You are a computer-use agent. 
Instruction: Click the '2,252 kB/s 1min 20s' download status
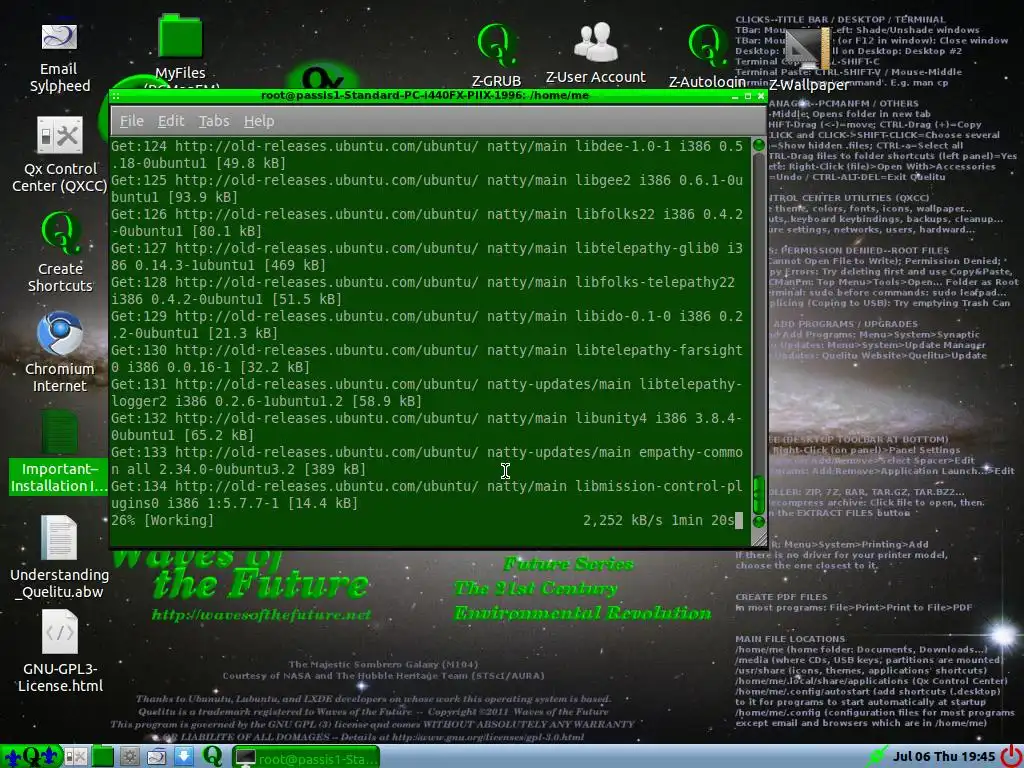pos(658,520)
